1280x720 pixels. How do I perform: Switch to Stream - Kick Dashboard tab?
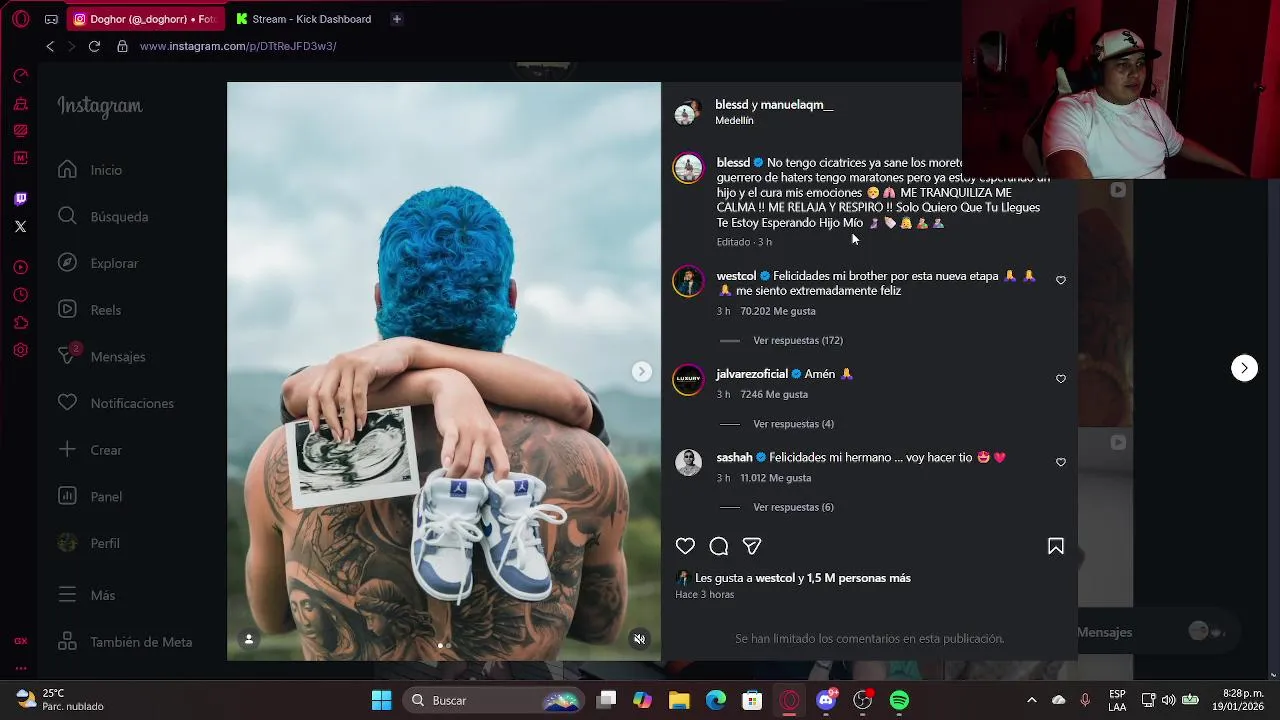click(x=305, y=19)
